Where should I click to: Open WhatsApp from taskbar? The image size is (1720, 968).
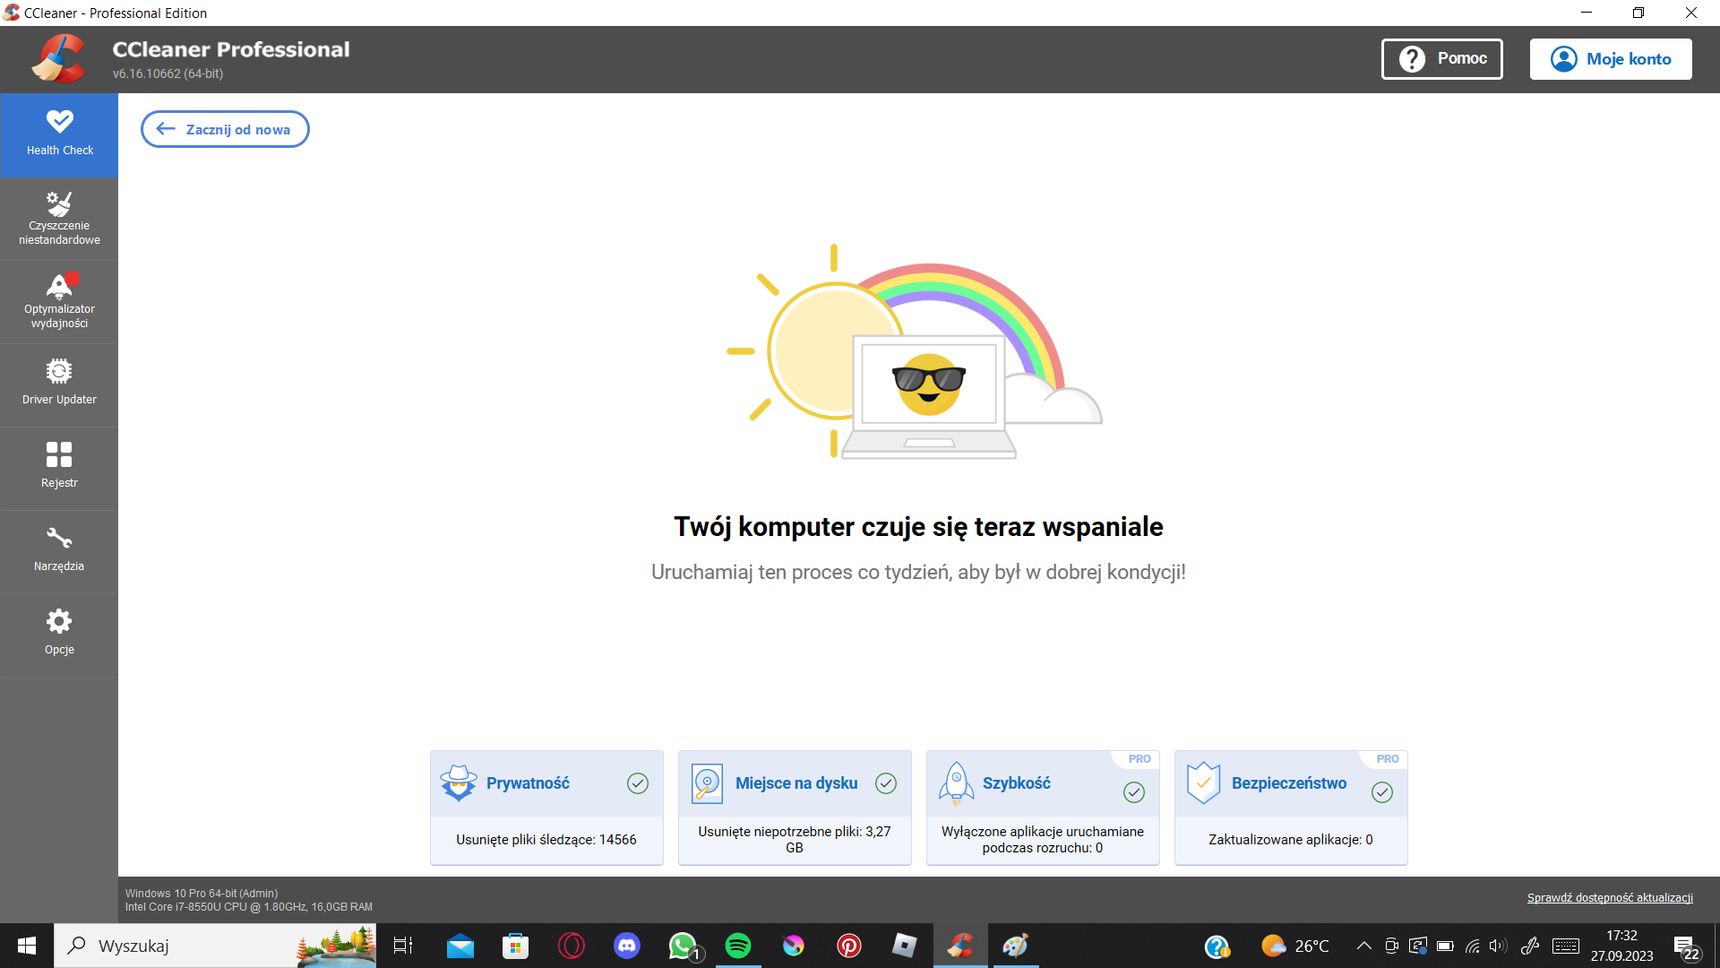683,946
